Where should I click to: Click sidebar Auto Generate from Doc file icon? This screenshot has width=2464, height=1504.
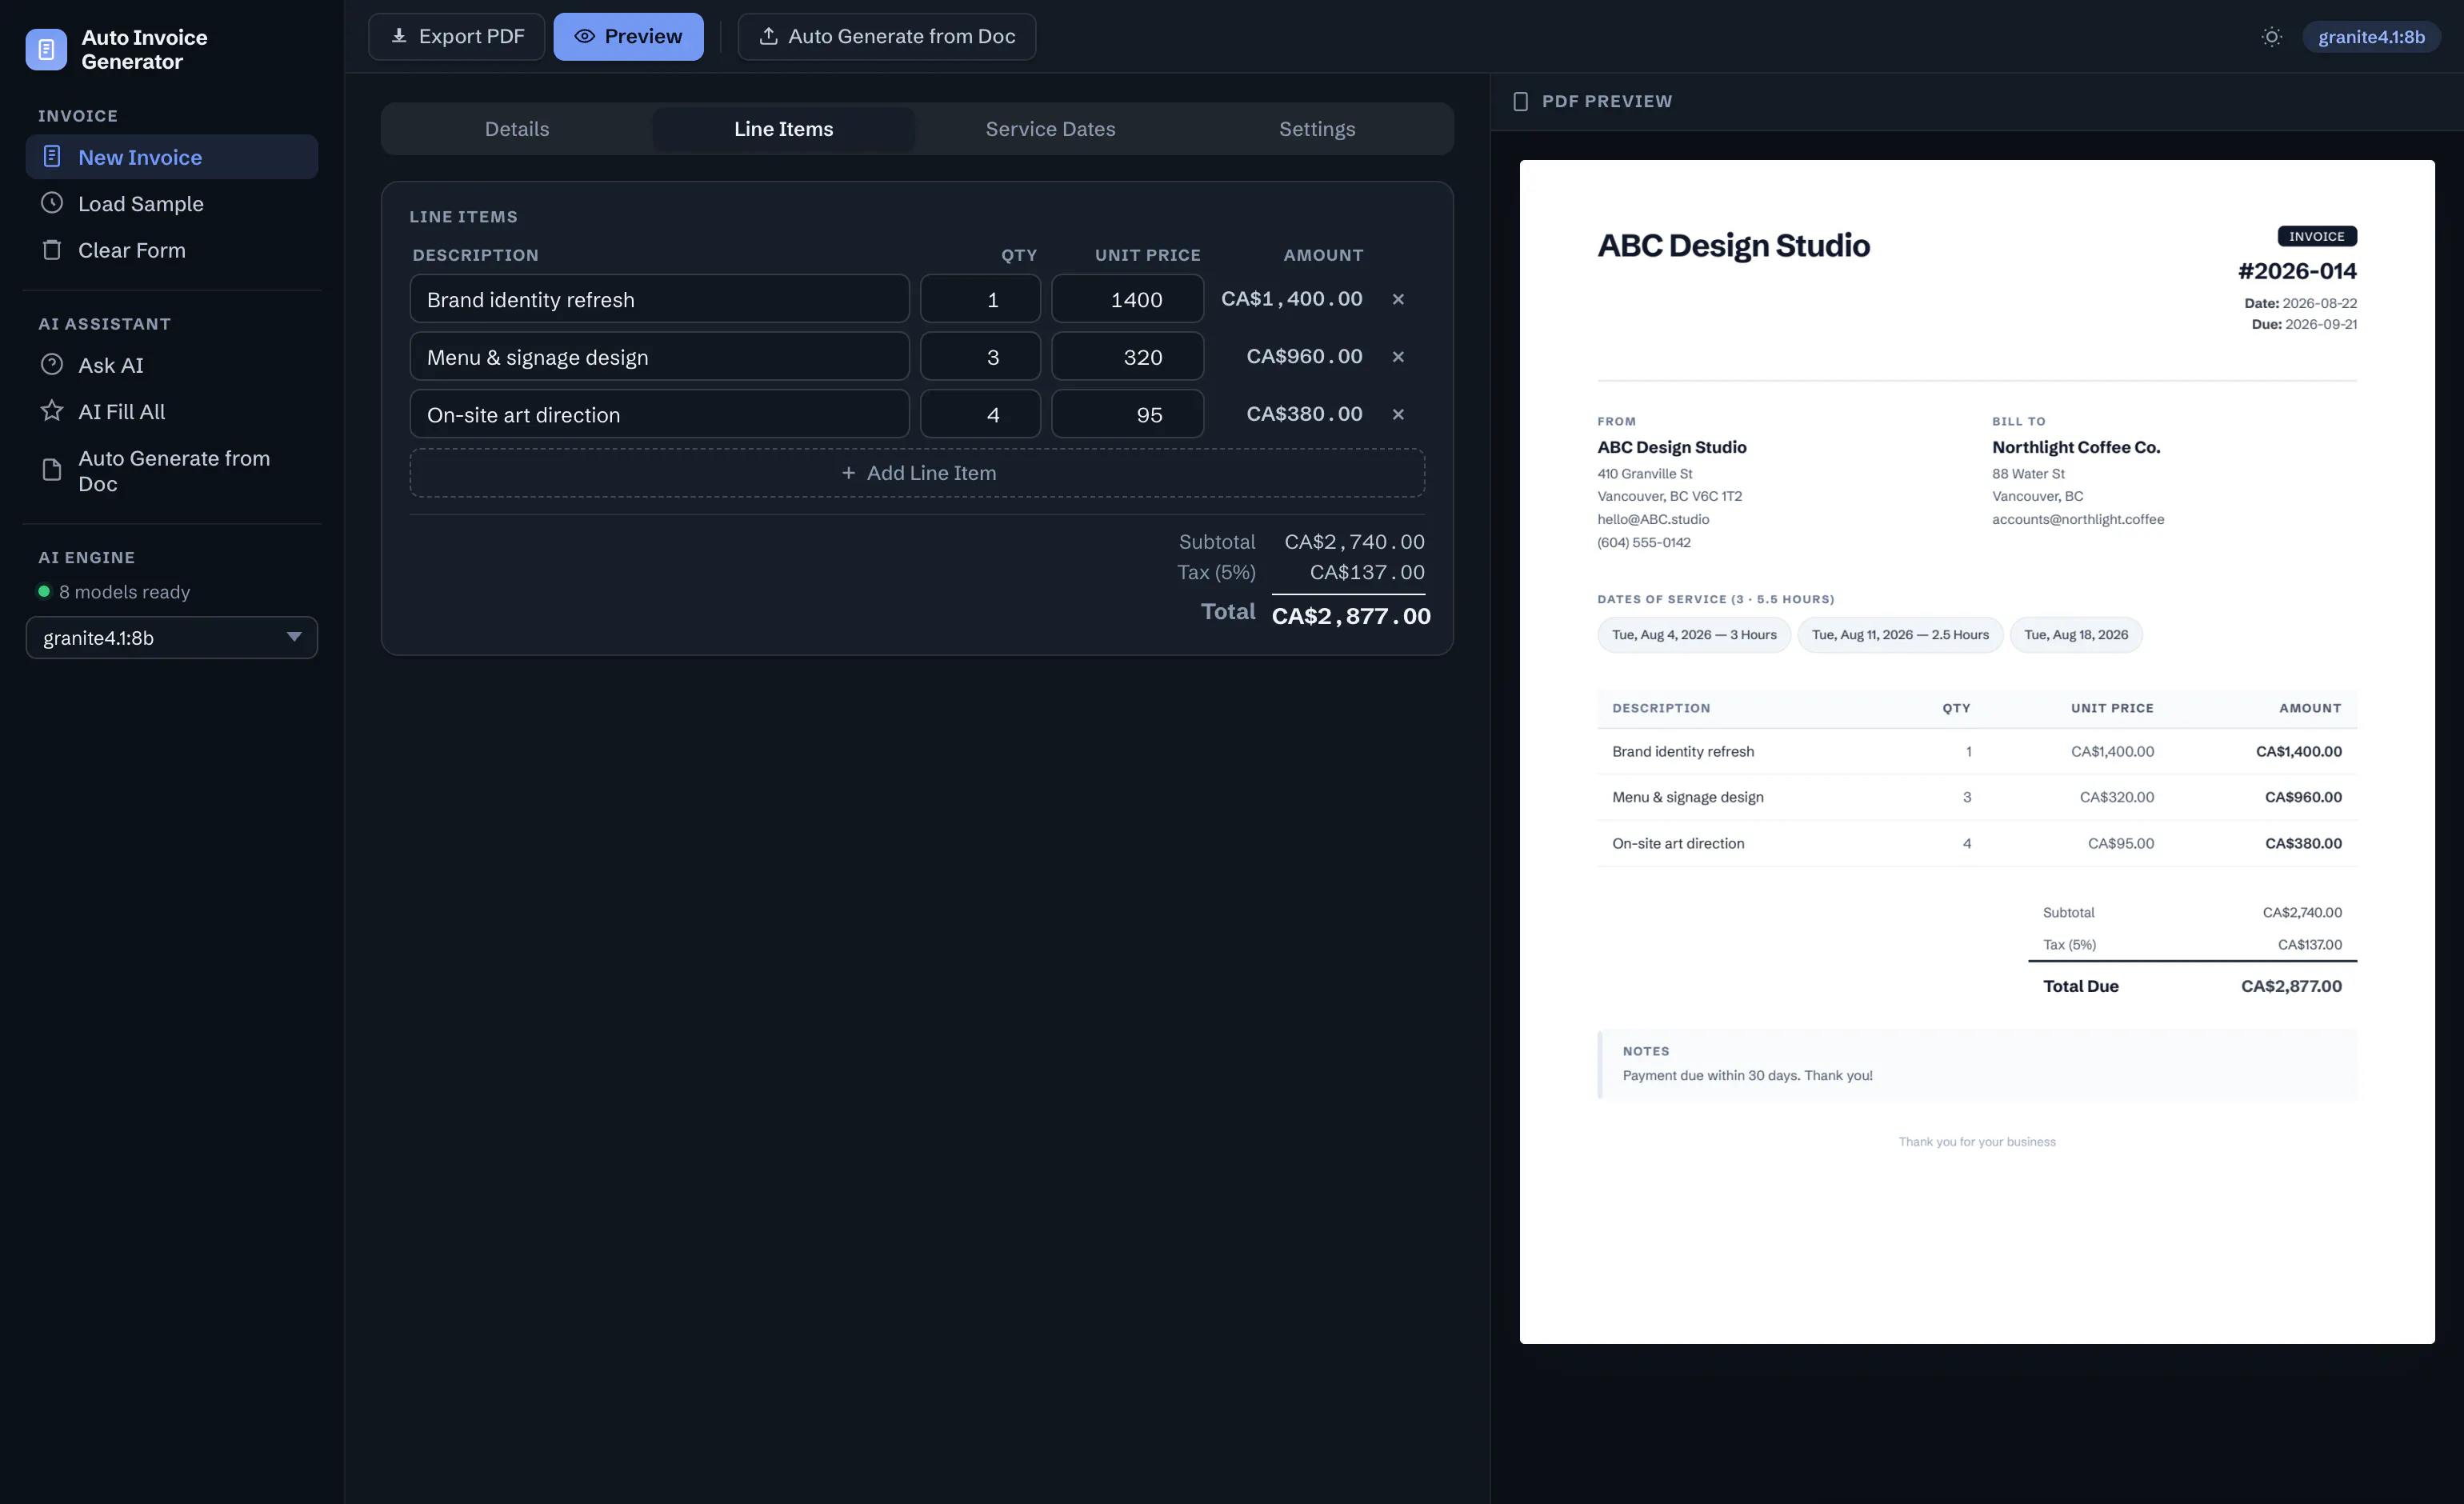click(52, 471)
